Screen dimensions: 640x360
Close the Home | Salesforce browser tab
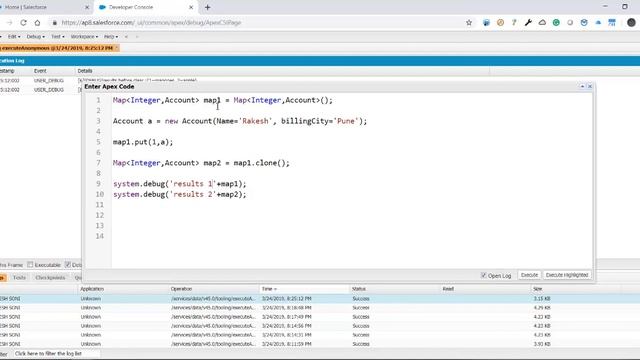click(x=87, y=7)
